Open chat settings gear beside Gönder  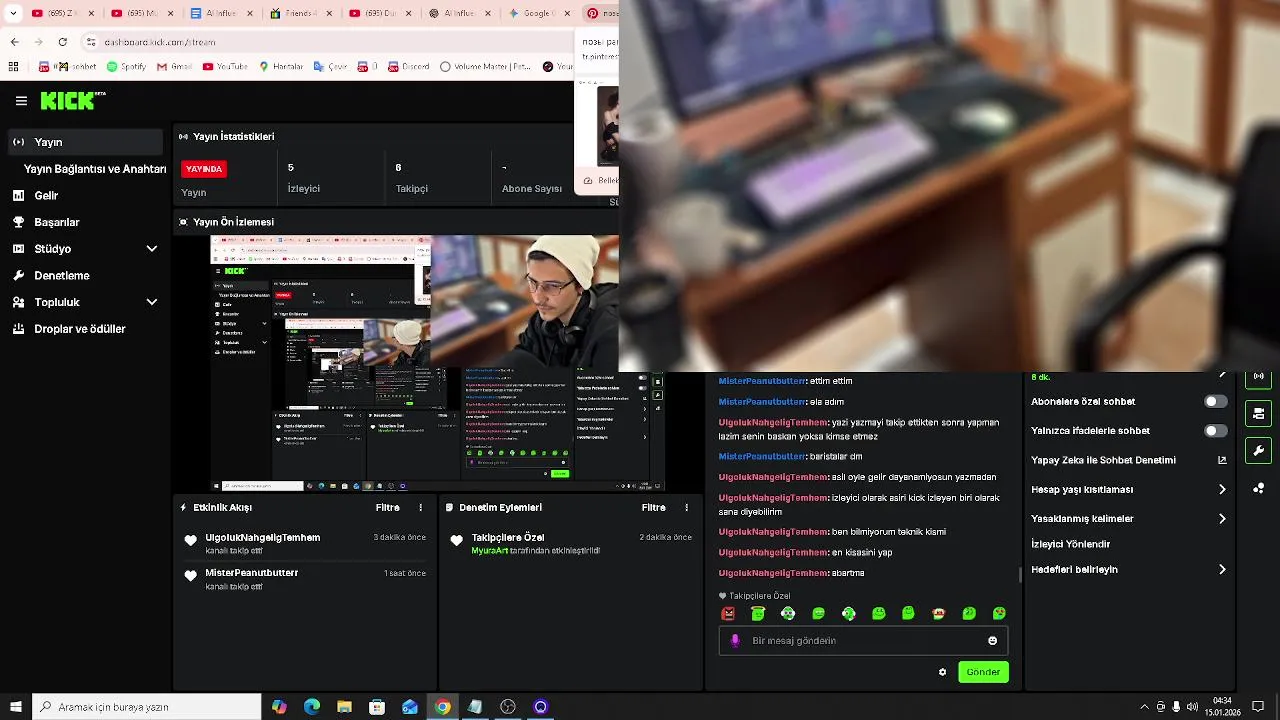[x=942, y=672]
